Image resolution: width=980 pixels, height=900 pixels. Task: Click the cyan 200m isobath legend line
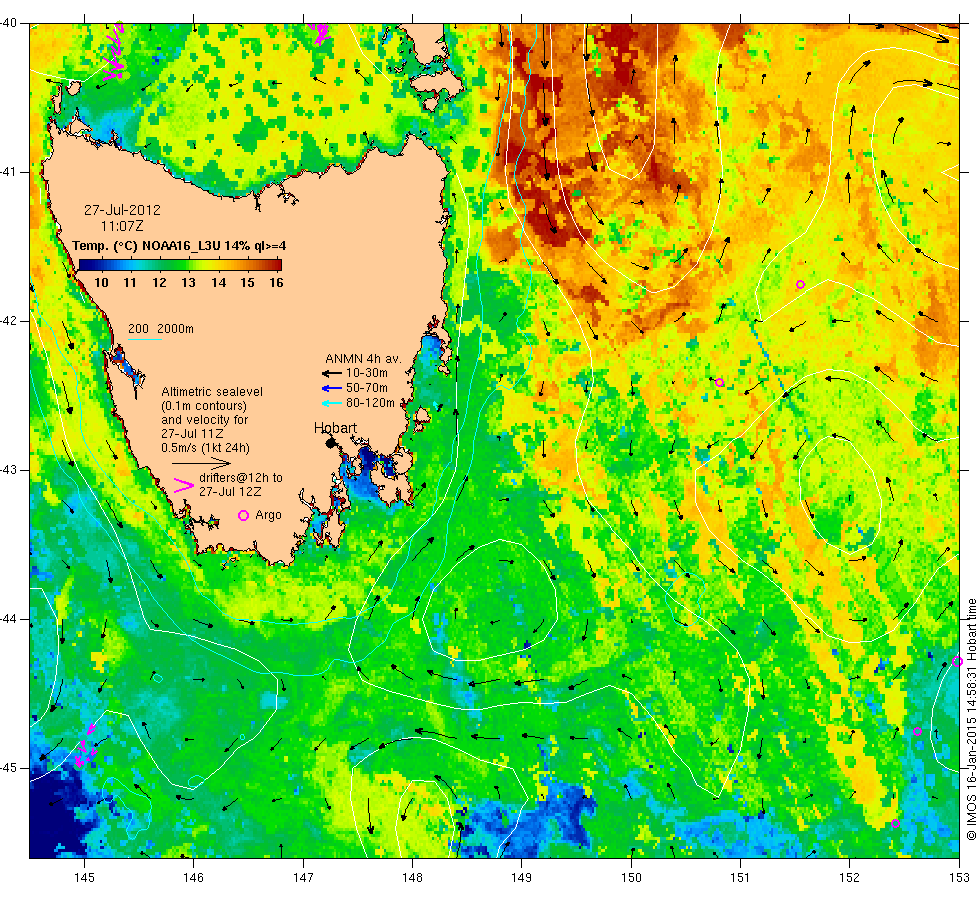click(x=145, y=339)
